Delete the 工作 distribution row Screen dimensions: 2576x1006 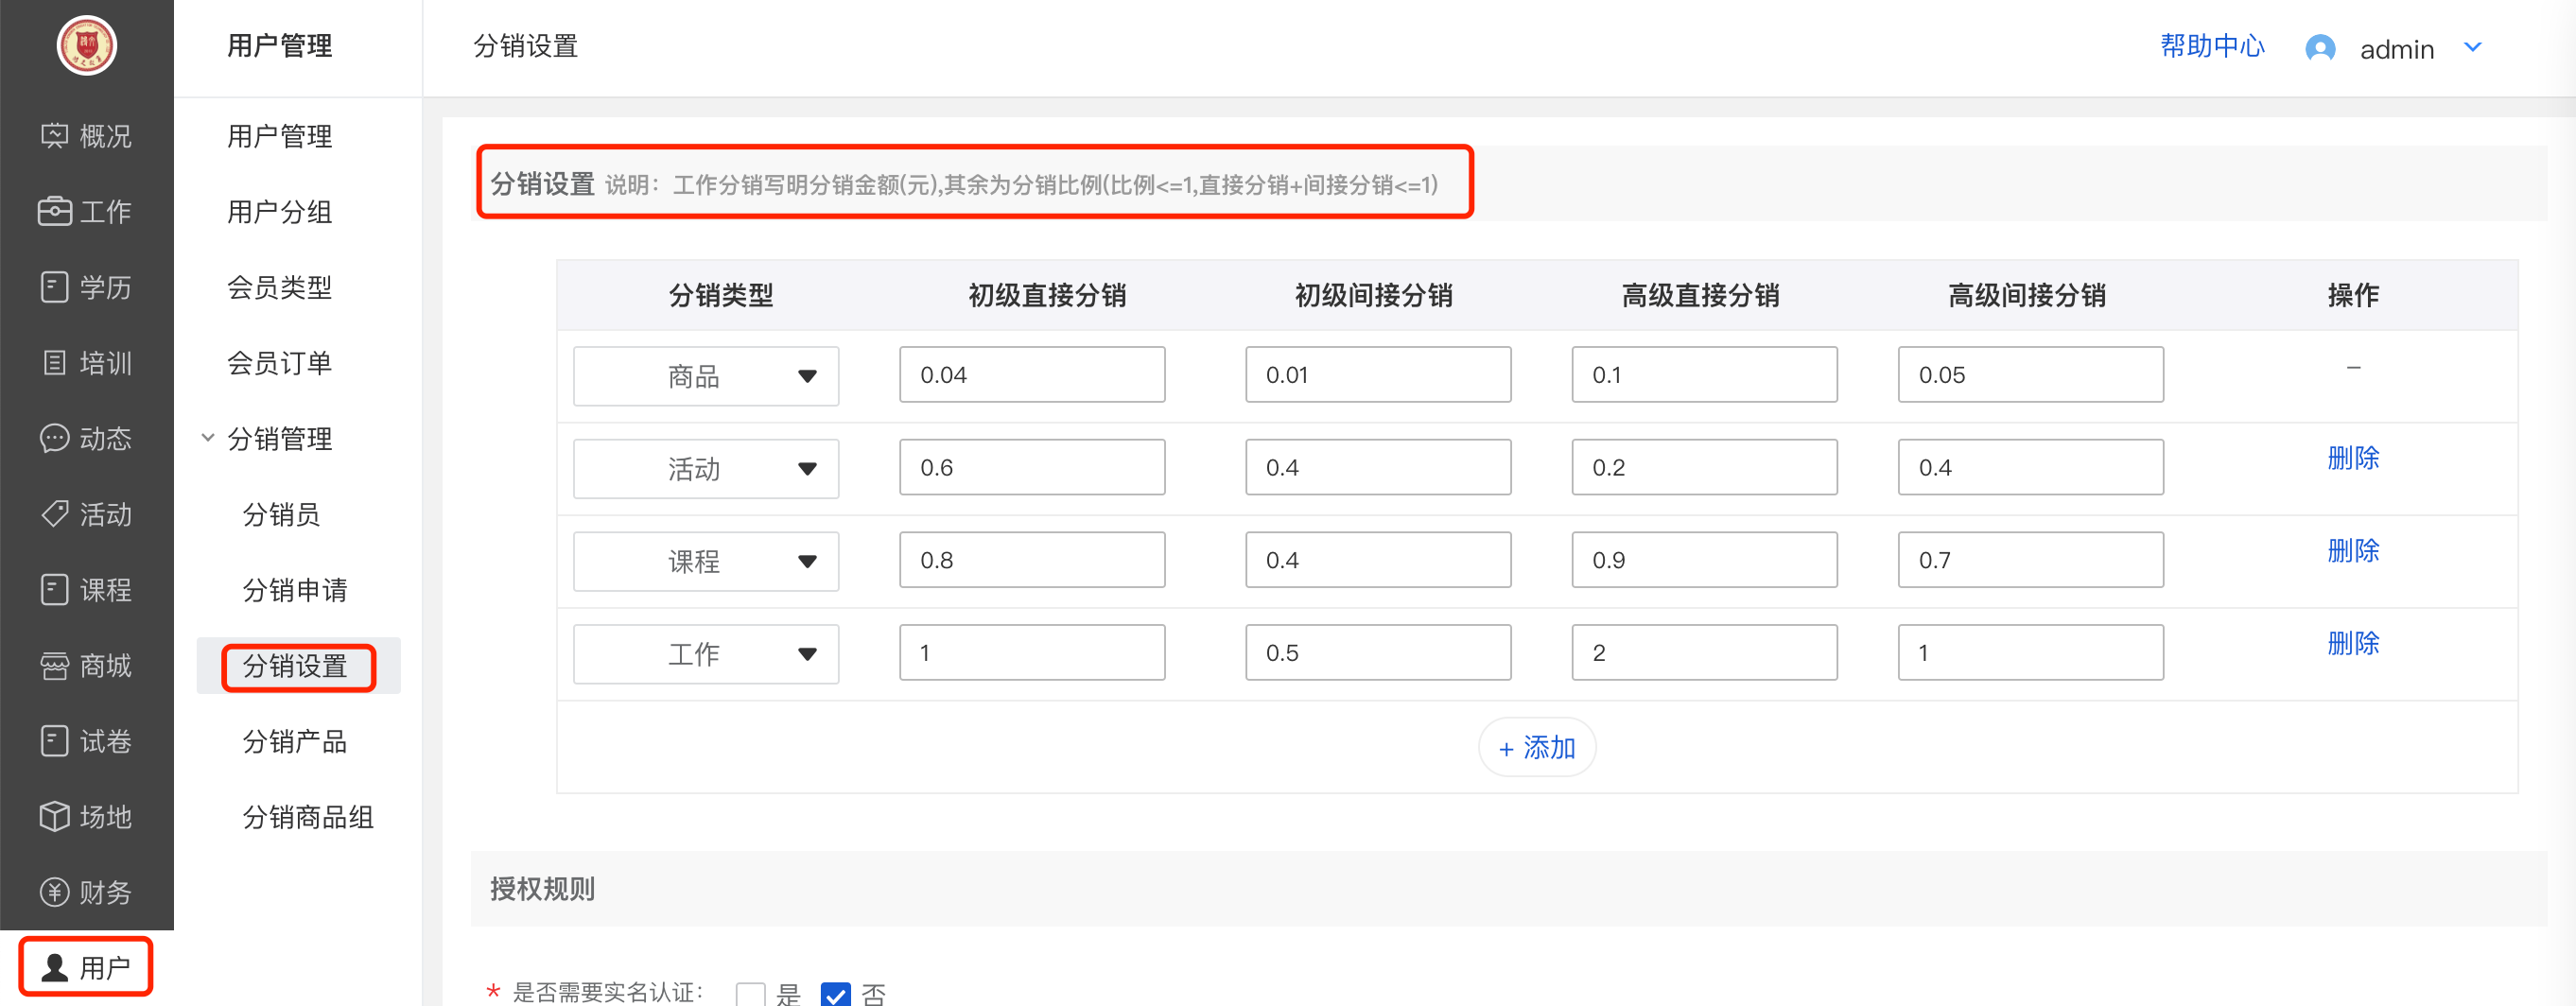[x=2353, y=643]
